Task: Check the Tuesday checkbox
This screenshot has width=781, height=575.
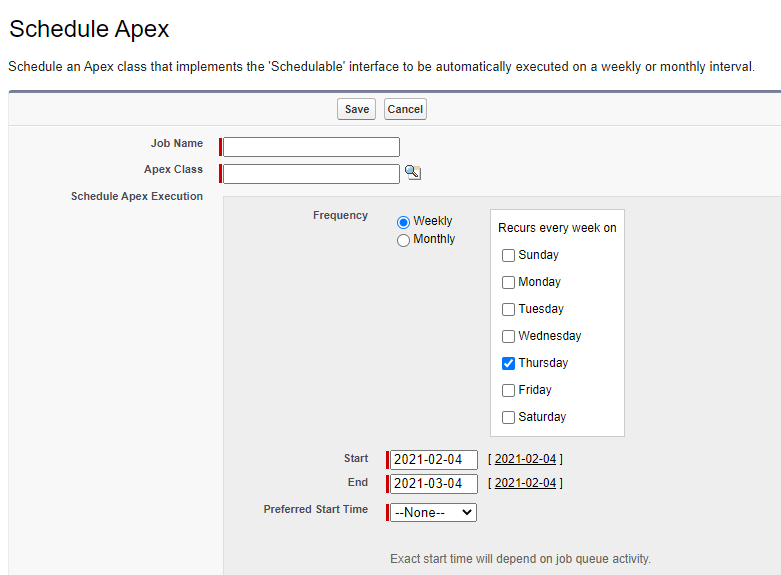Action: pos(508,309)
